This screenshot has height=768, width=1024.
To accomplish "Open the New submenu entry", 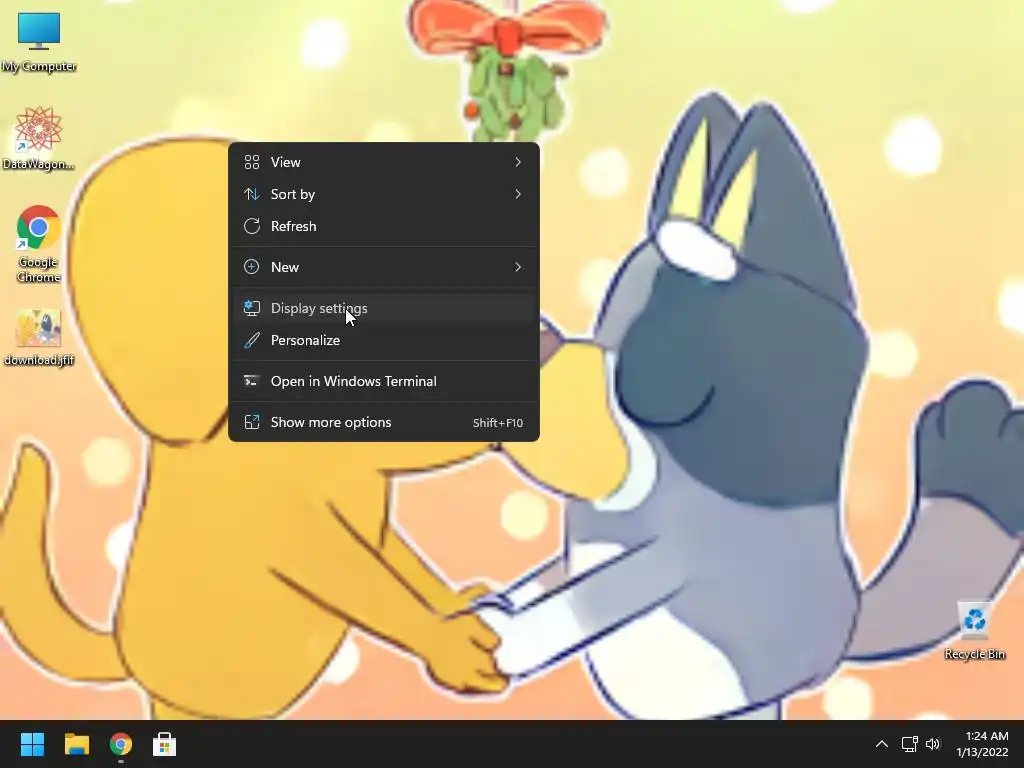I will click(x=383, y=267).
